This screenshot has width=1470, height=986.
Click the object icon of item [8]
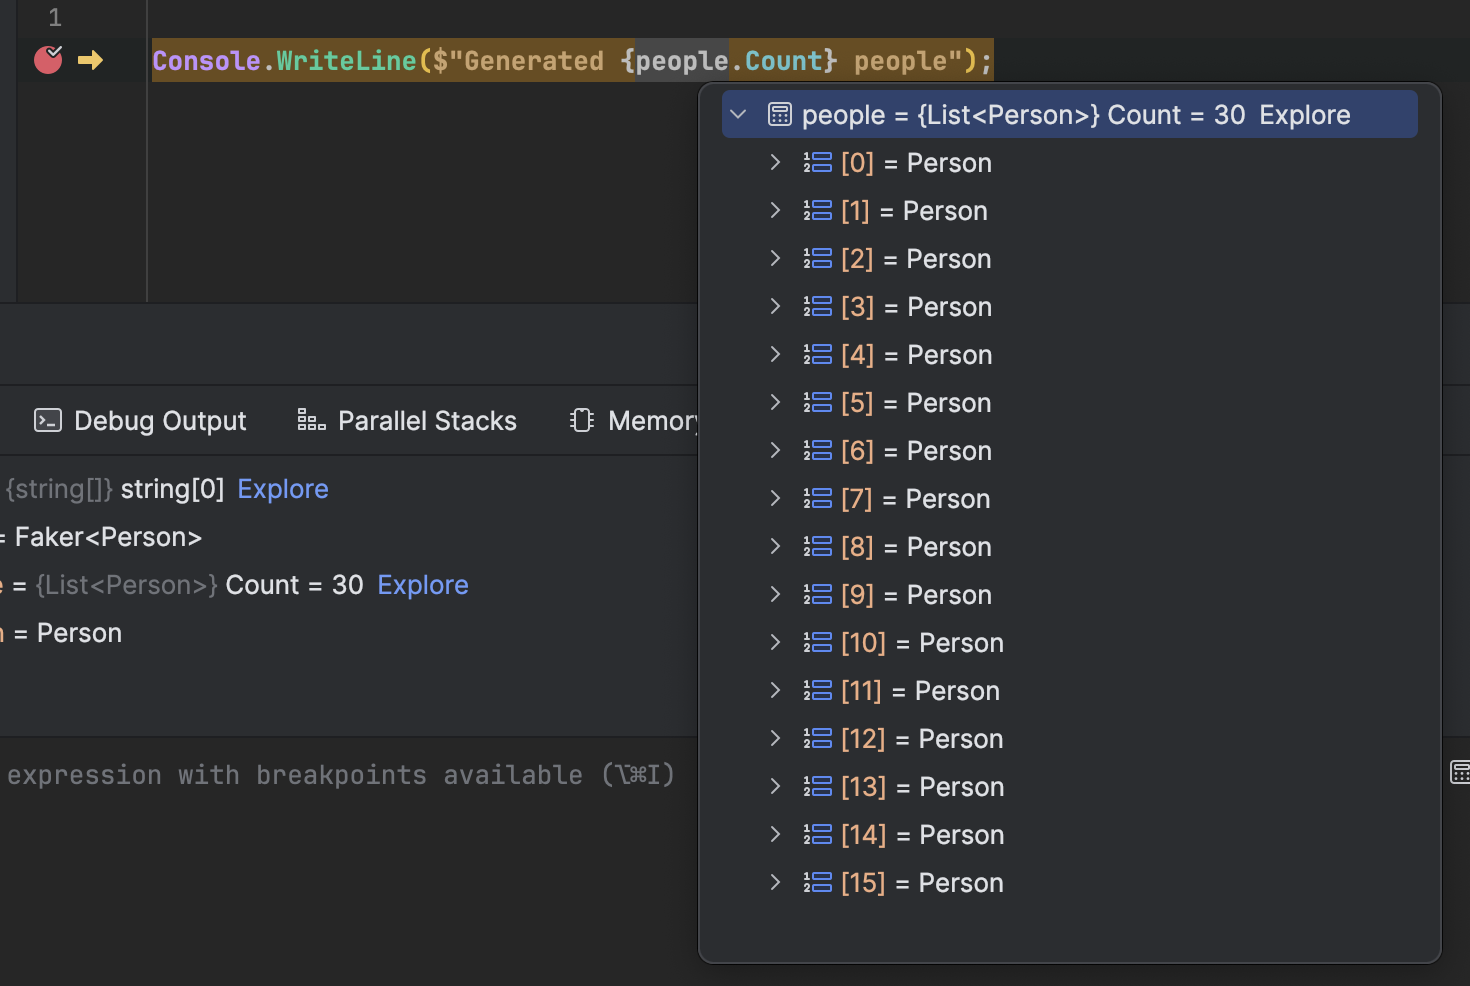click(x=817, y=547)
